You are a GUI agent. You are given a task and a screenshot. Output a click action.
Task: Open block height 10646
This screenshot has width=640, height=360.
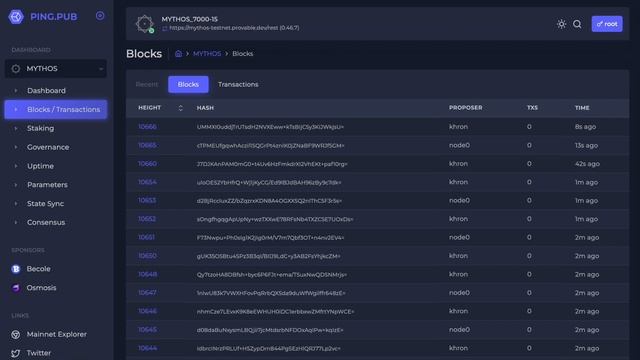147,311
